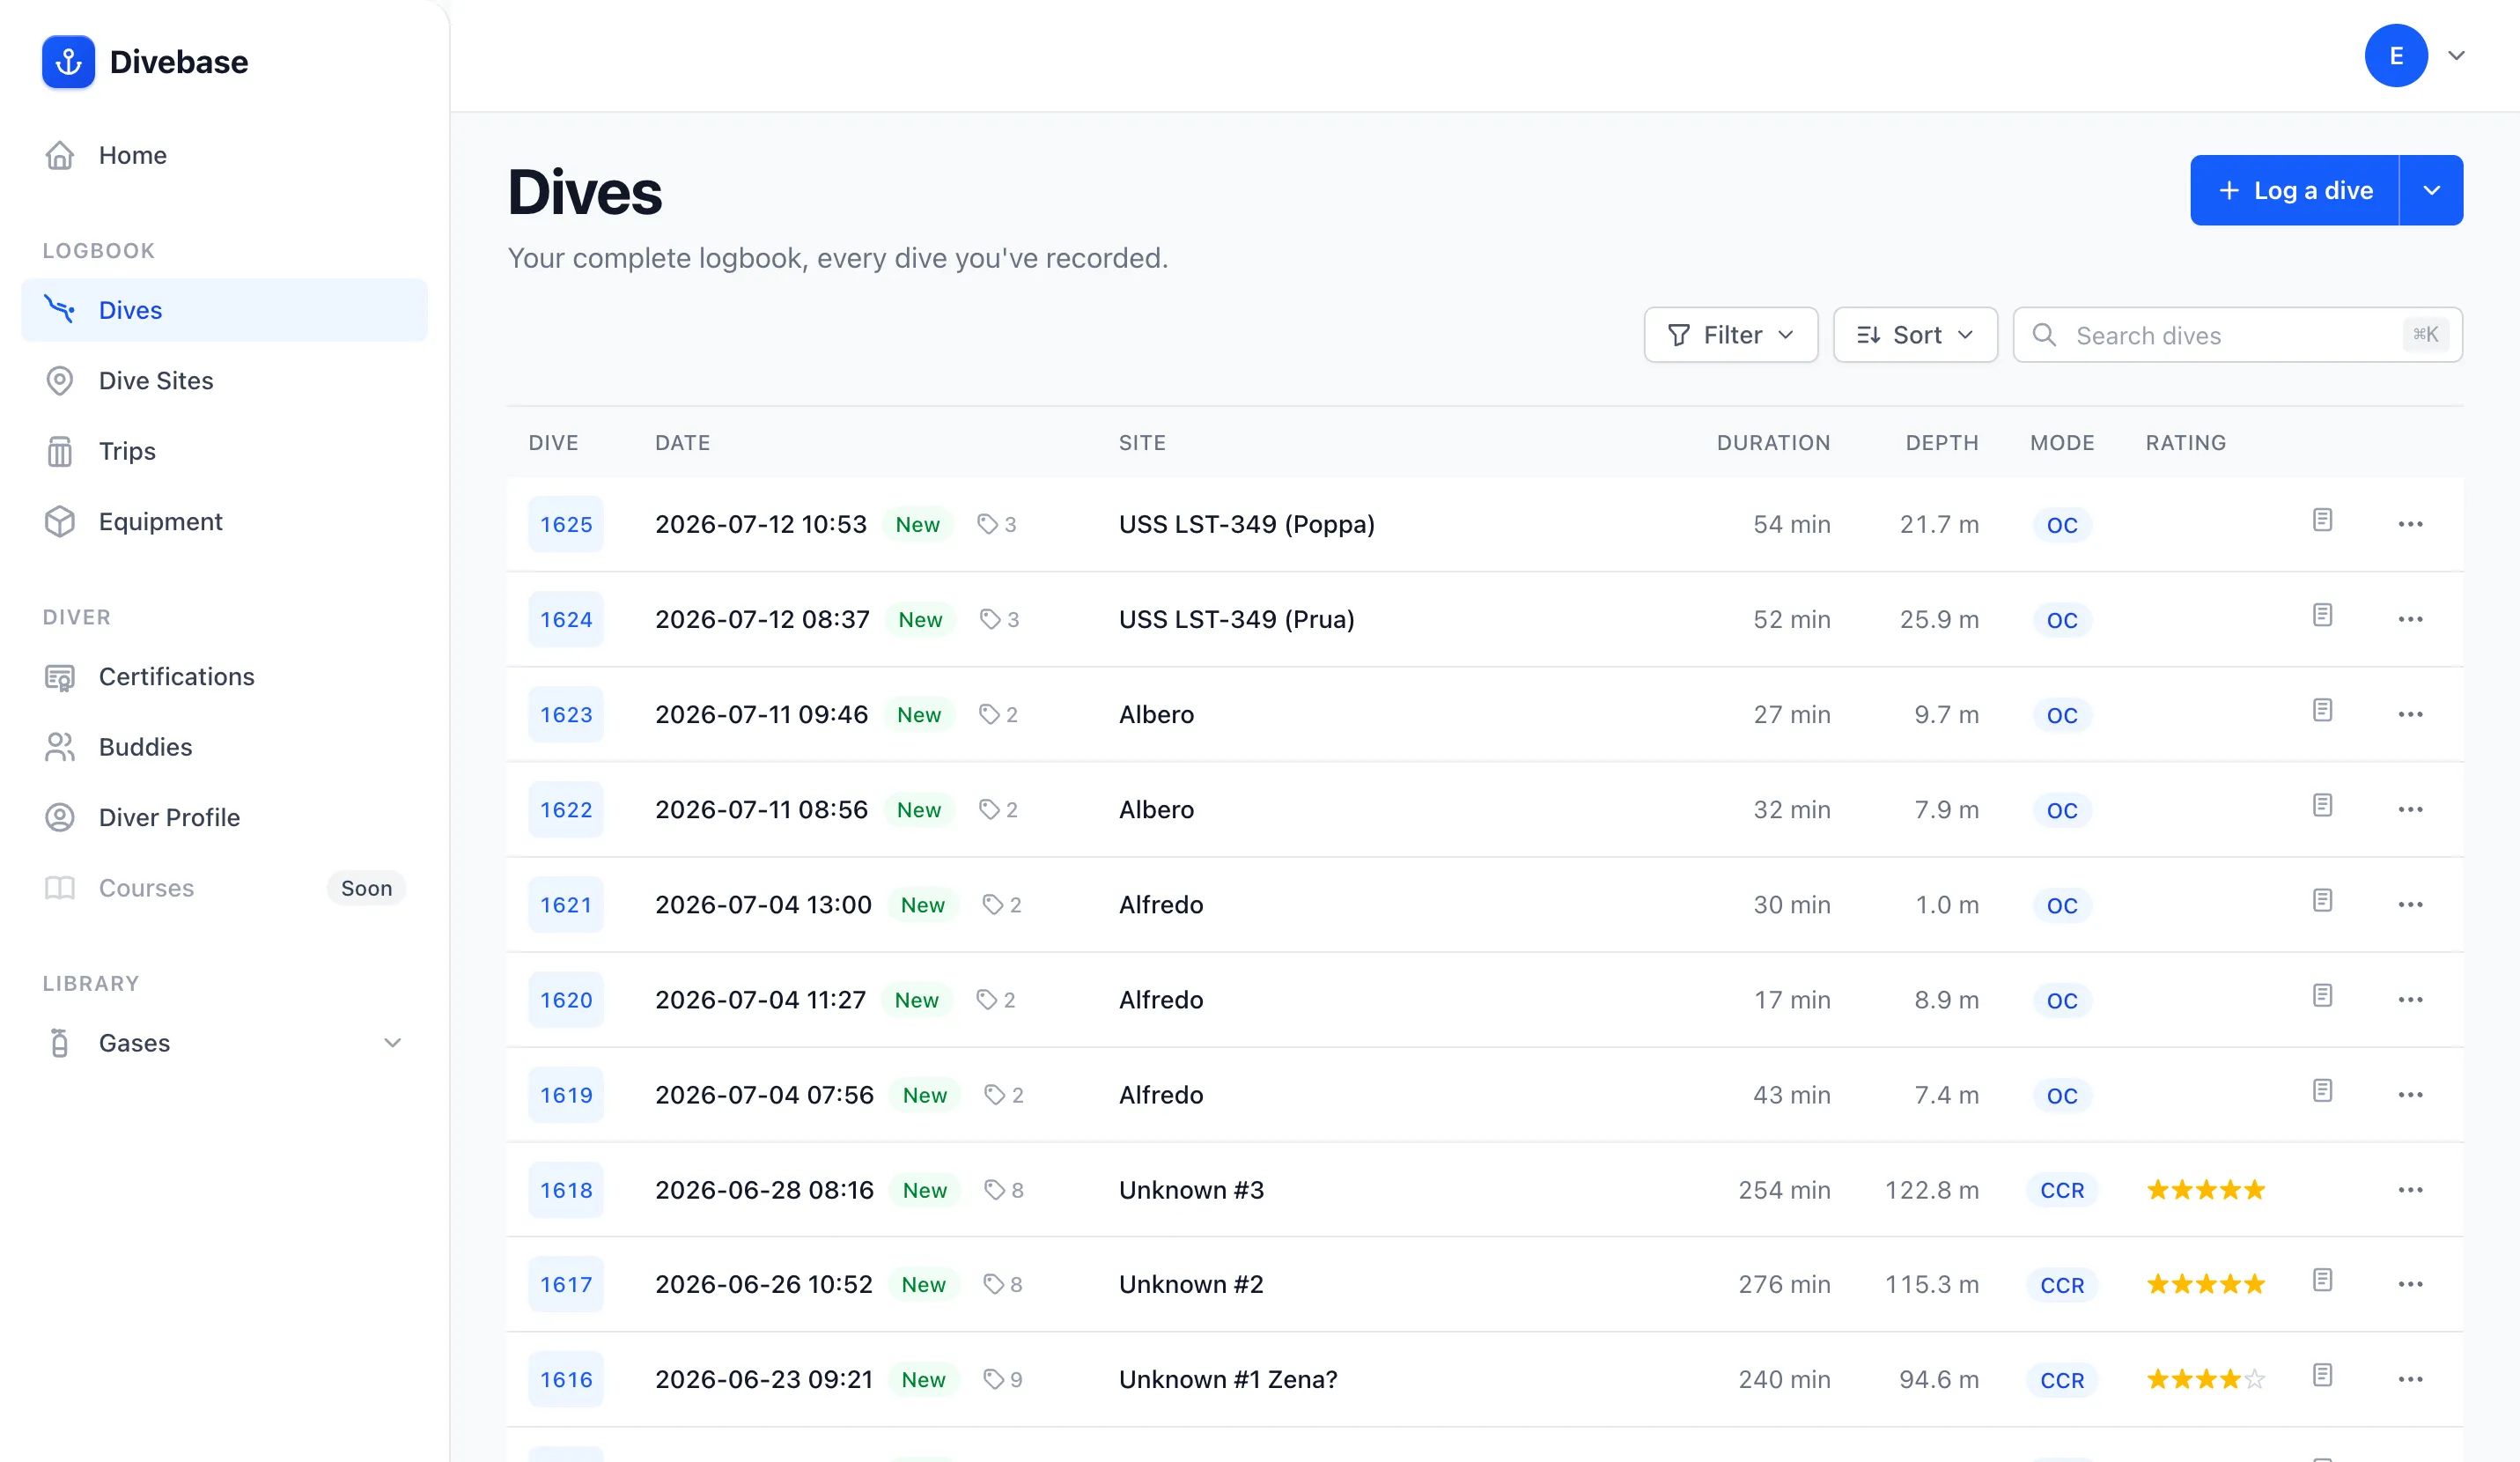Open the notes icon for dive 1624
Image resolution: width=2520 pixels, height=1462 pixels.
pyautogui.click(x=2322, y=615)
